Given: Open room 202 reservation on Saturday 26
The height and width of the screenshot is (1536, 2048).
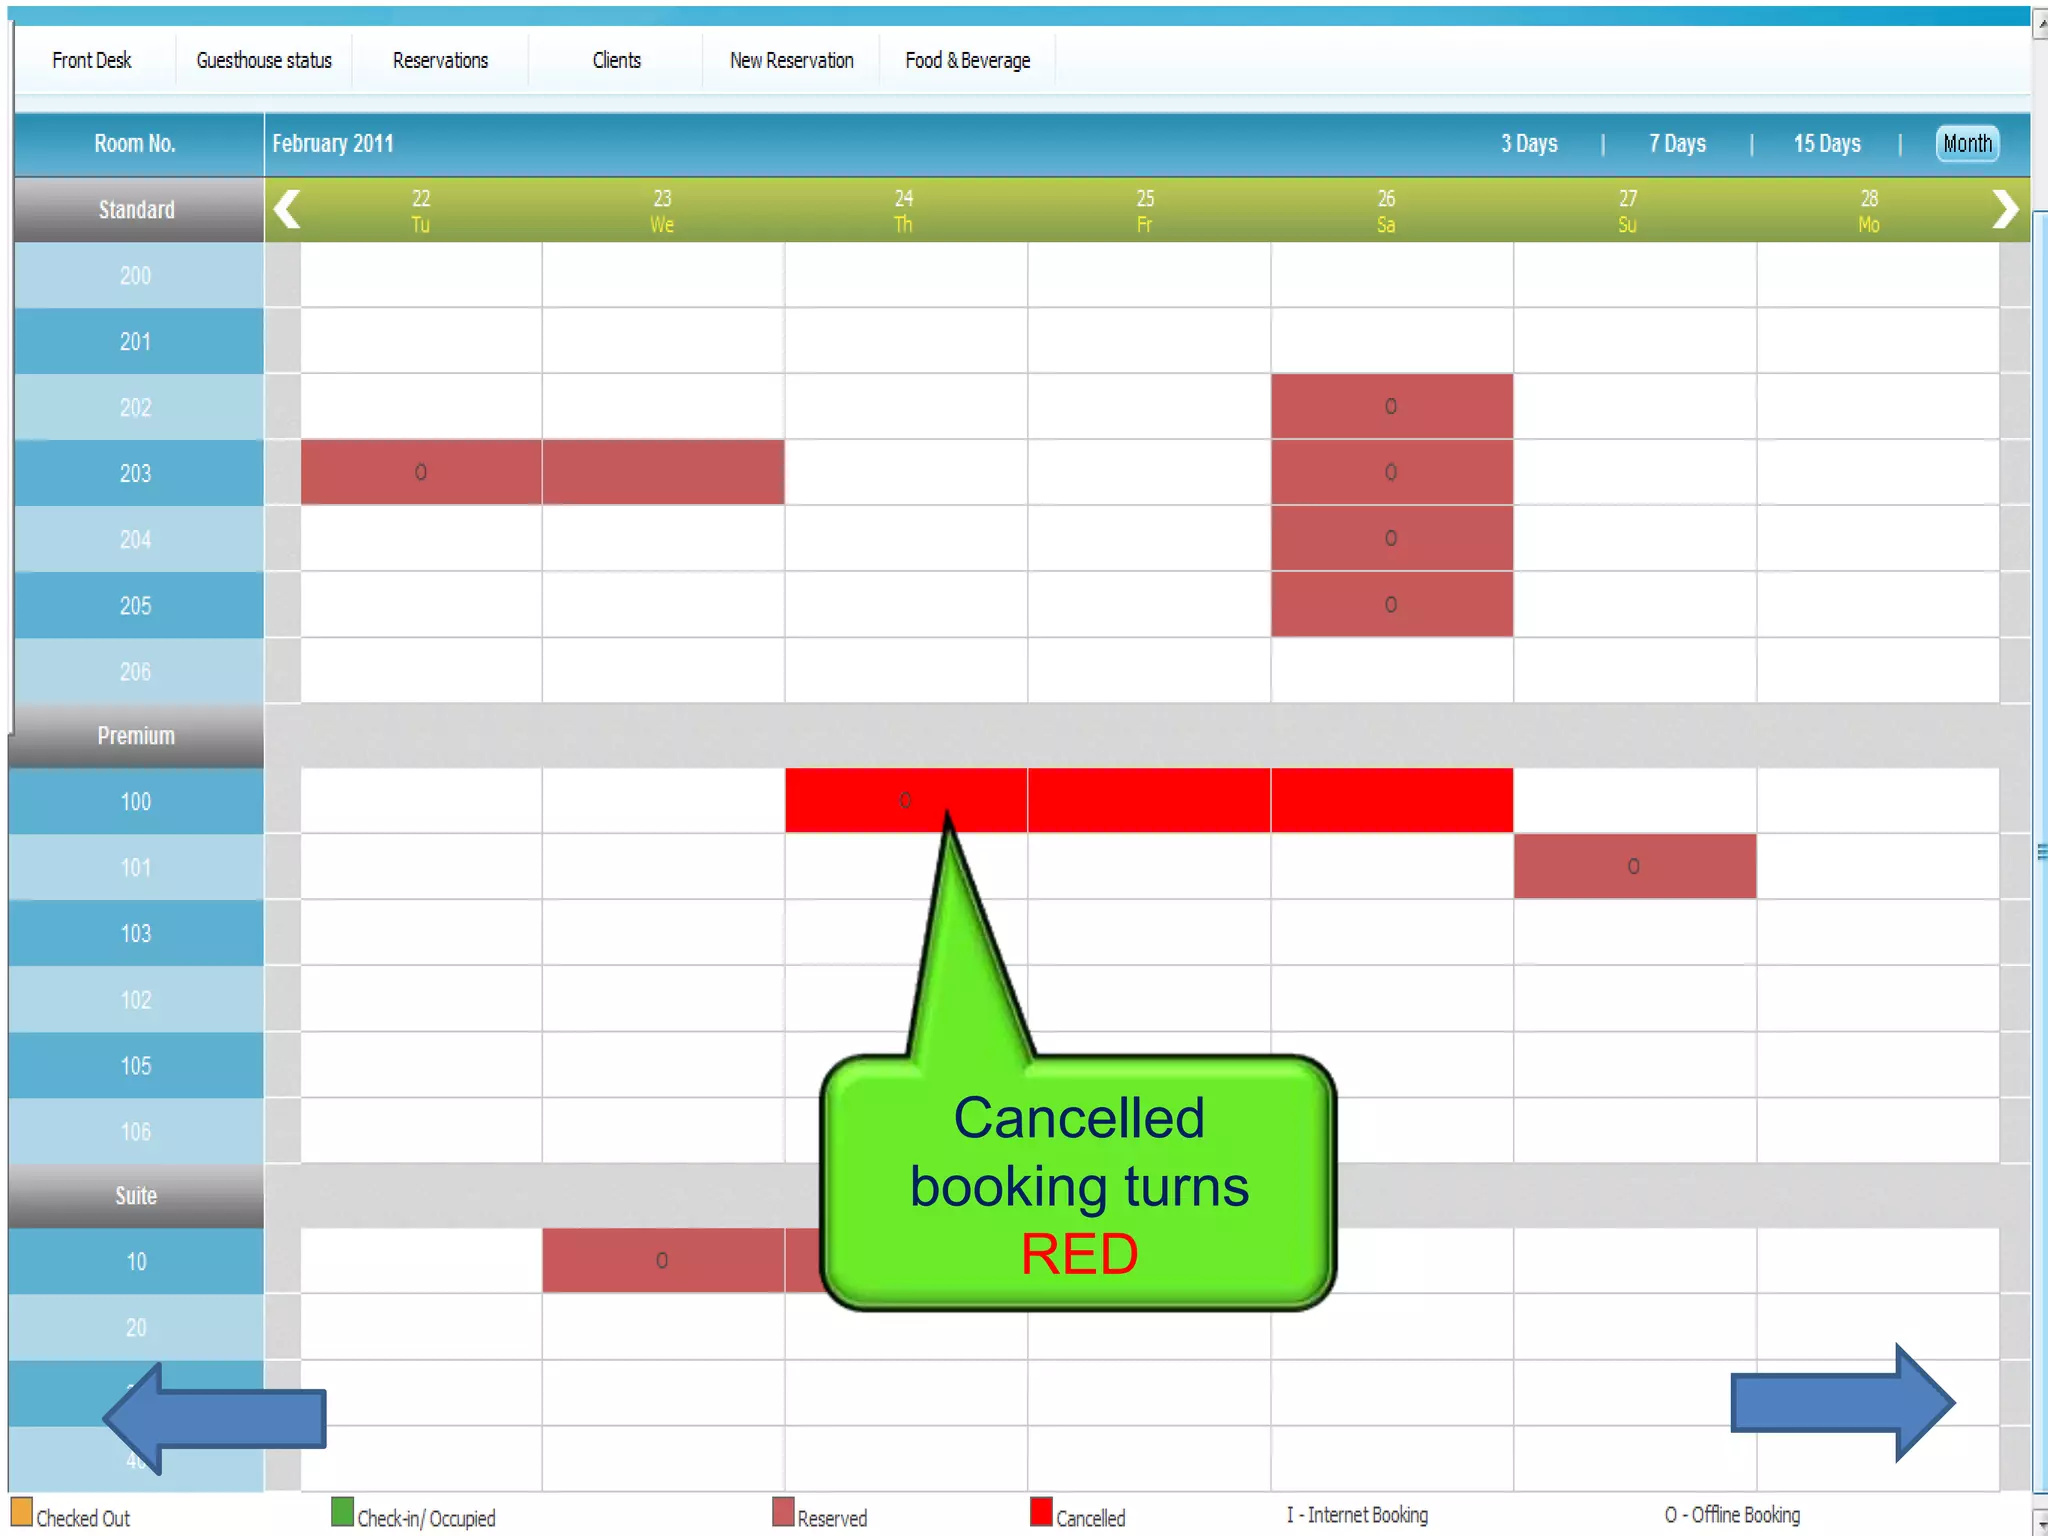Looking at the screenshot, I should click(1391, 406).
